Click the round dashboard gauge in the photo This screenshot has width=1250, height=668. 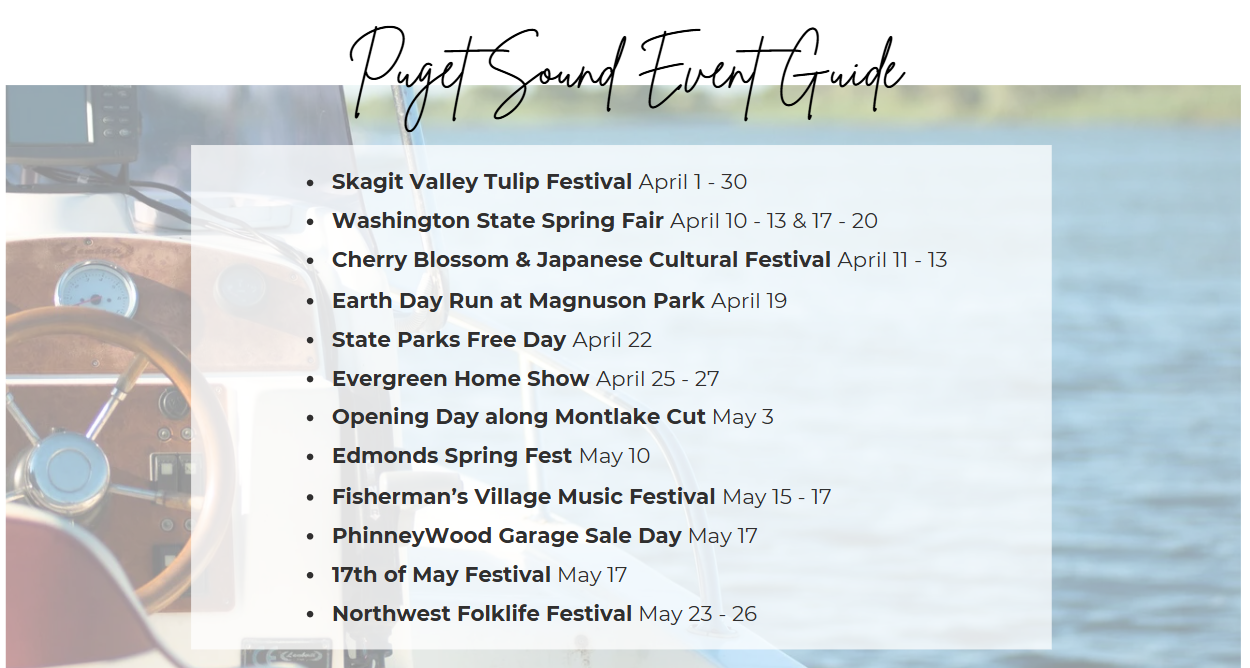(96, 289)
